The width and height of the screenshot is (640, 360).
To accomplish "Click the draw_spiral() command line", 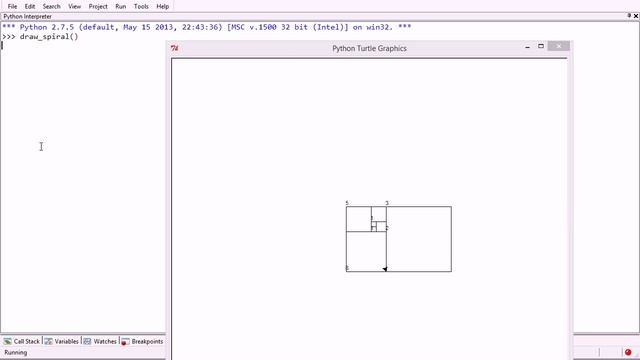I will pyautogui.click(x=40, y=37).
